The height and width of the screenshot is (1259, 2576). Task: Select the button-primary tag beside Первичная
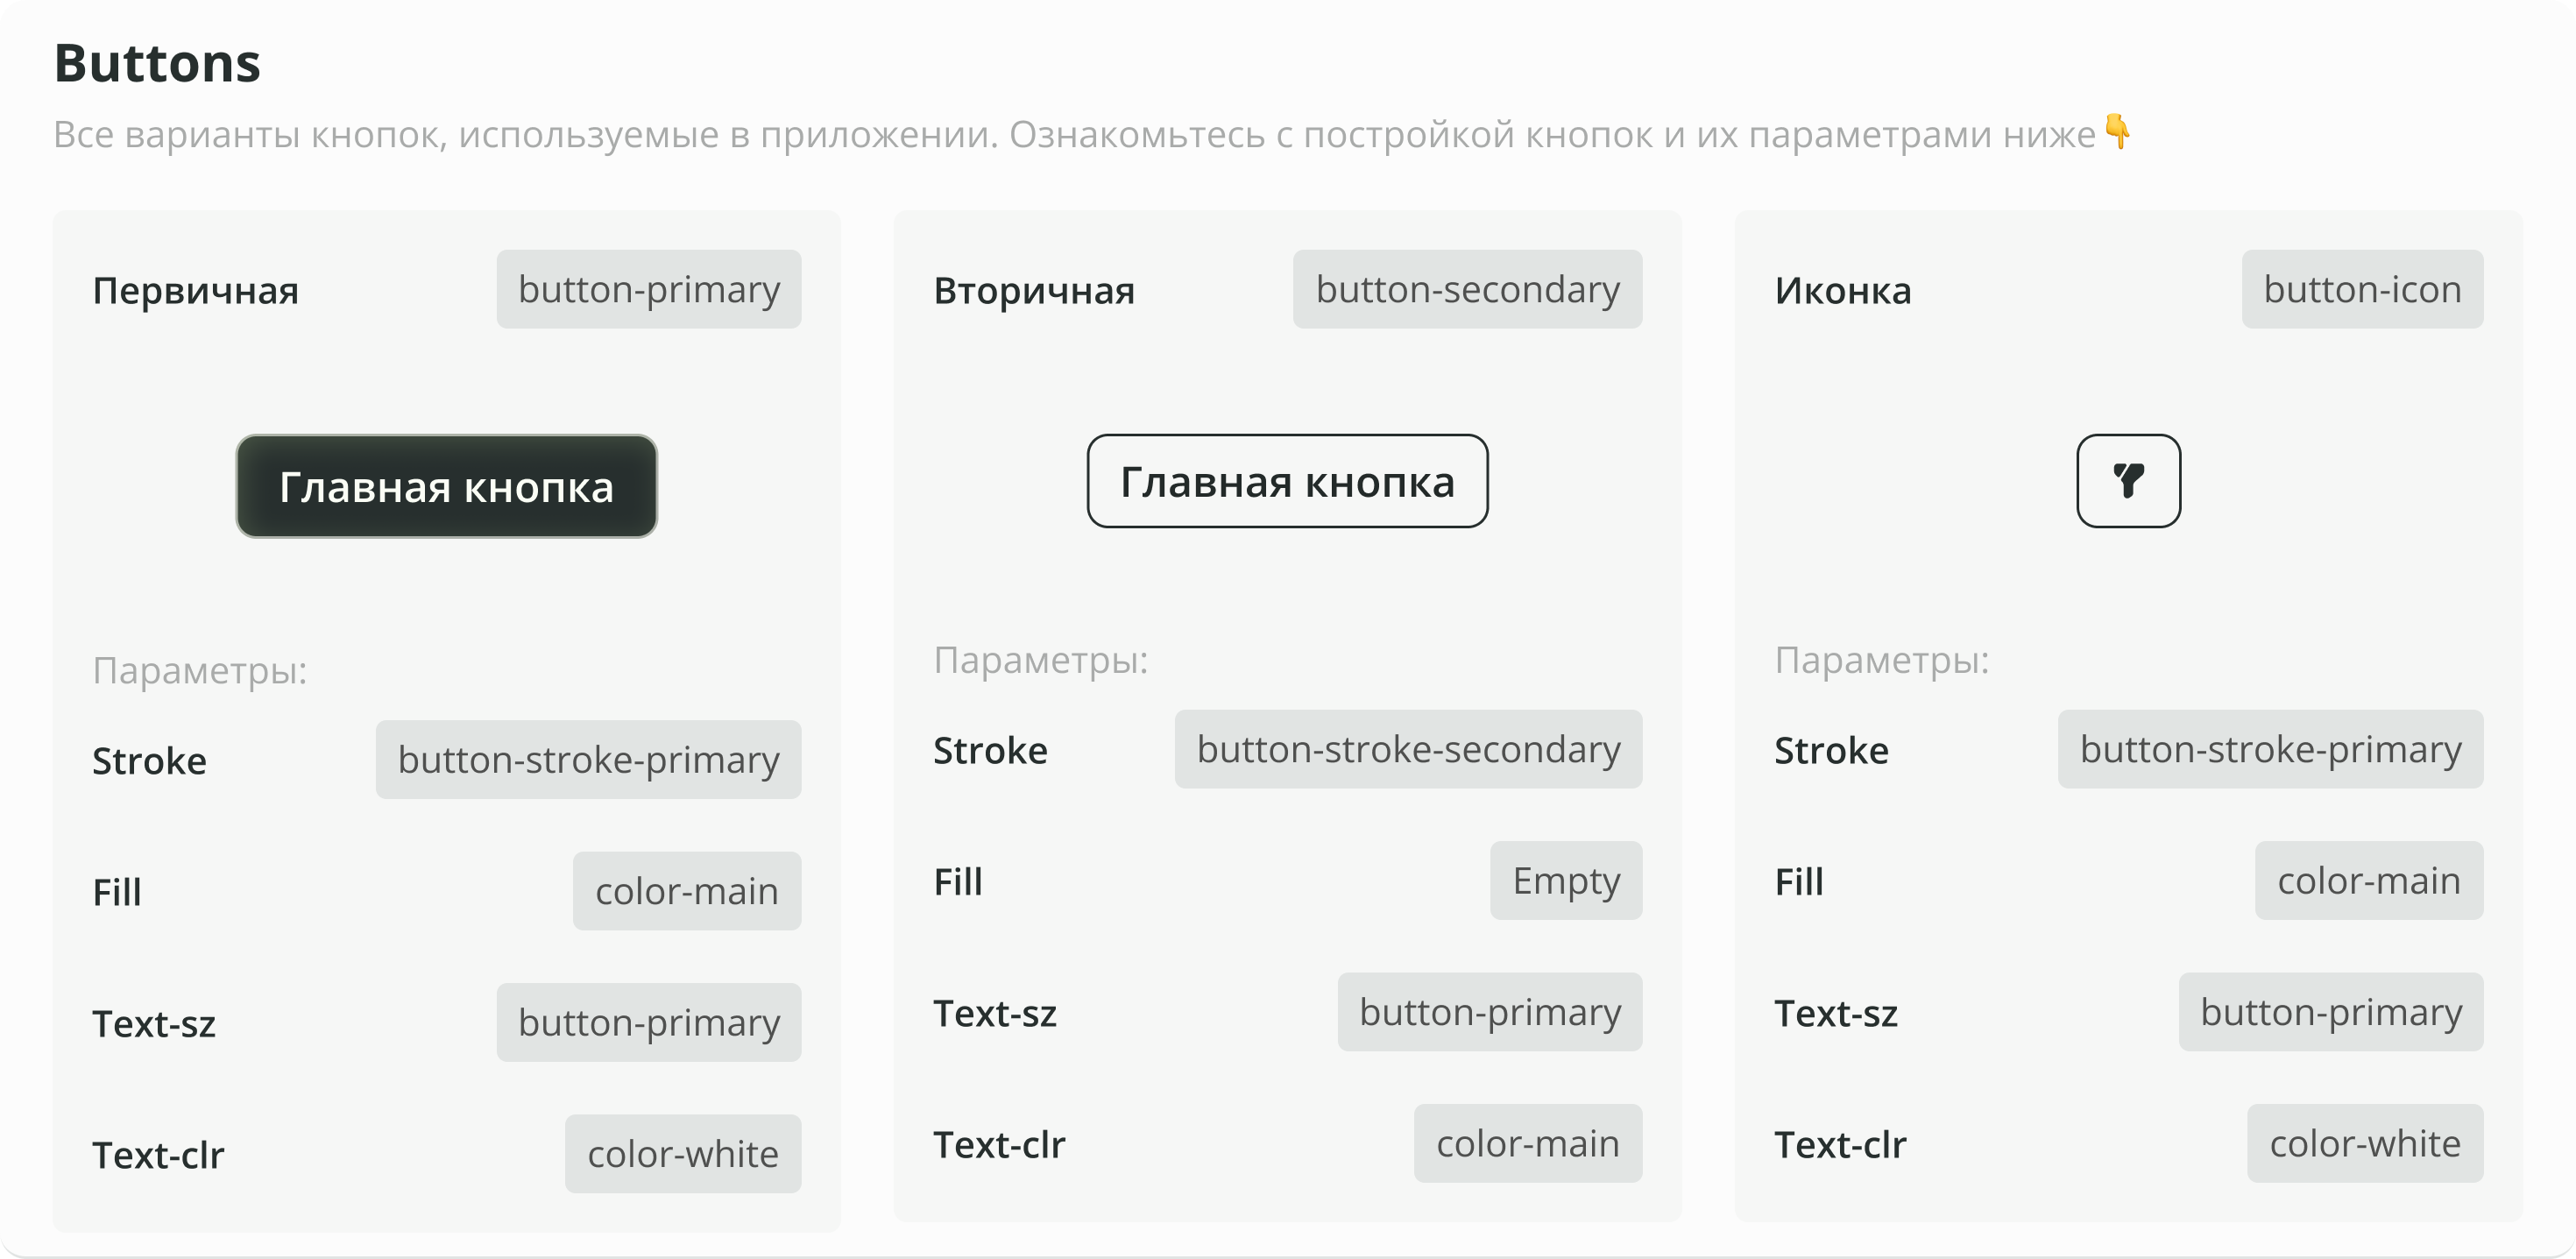(648, 289)
